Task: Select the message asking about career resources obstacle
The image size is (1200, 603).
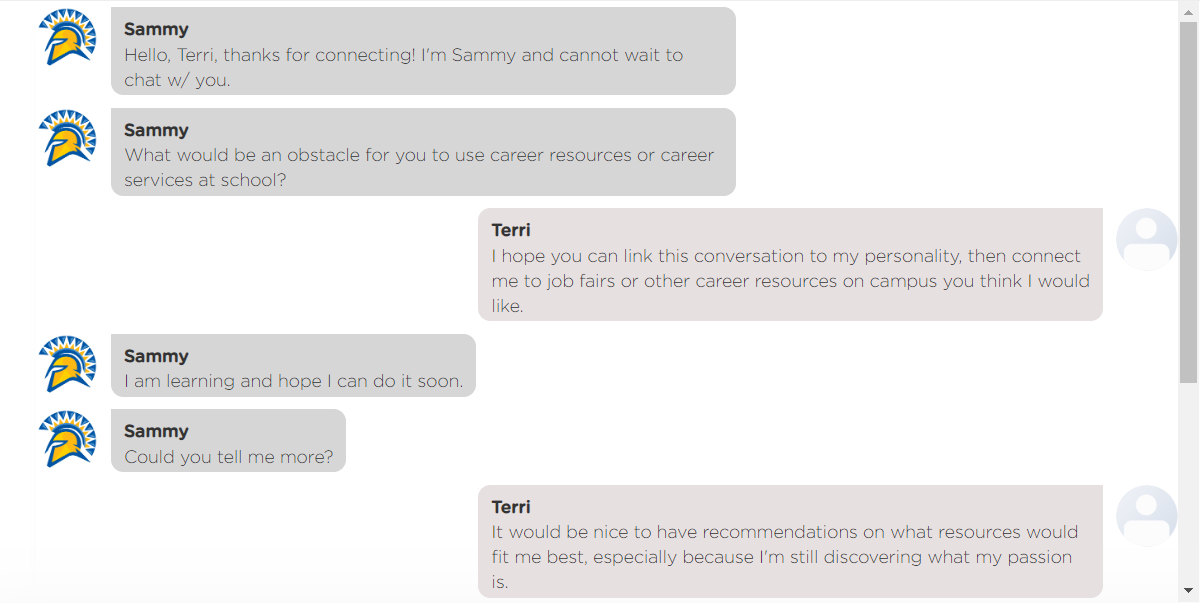Action: tap(423, 152)
